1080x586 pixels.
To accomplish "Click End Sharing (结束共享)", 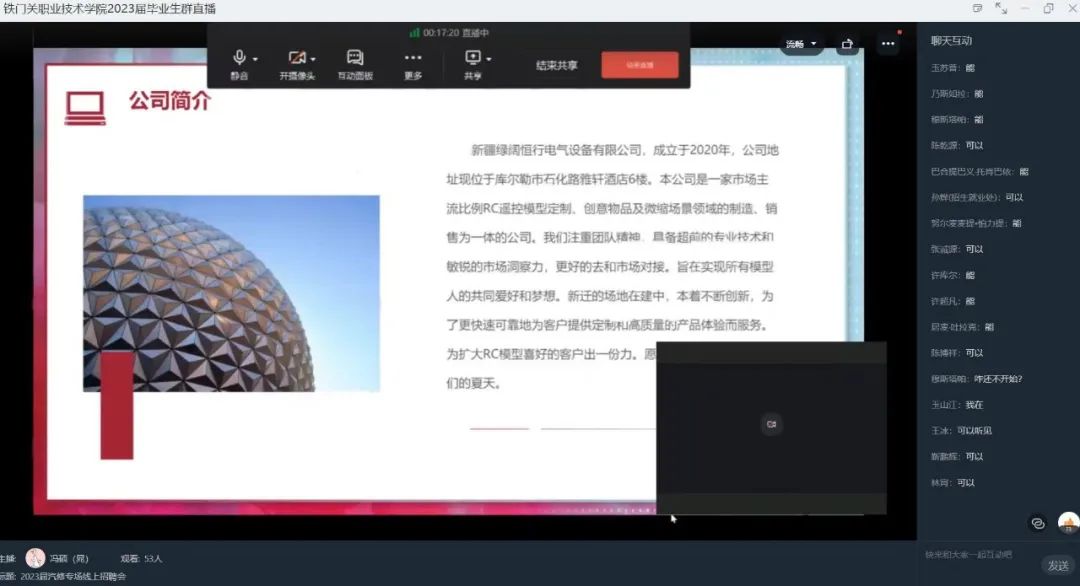I will (556, 66).
